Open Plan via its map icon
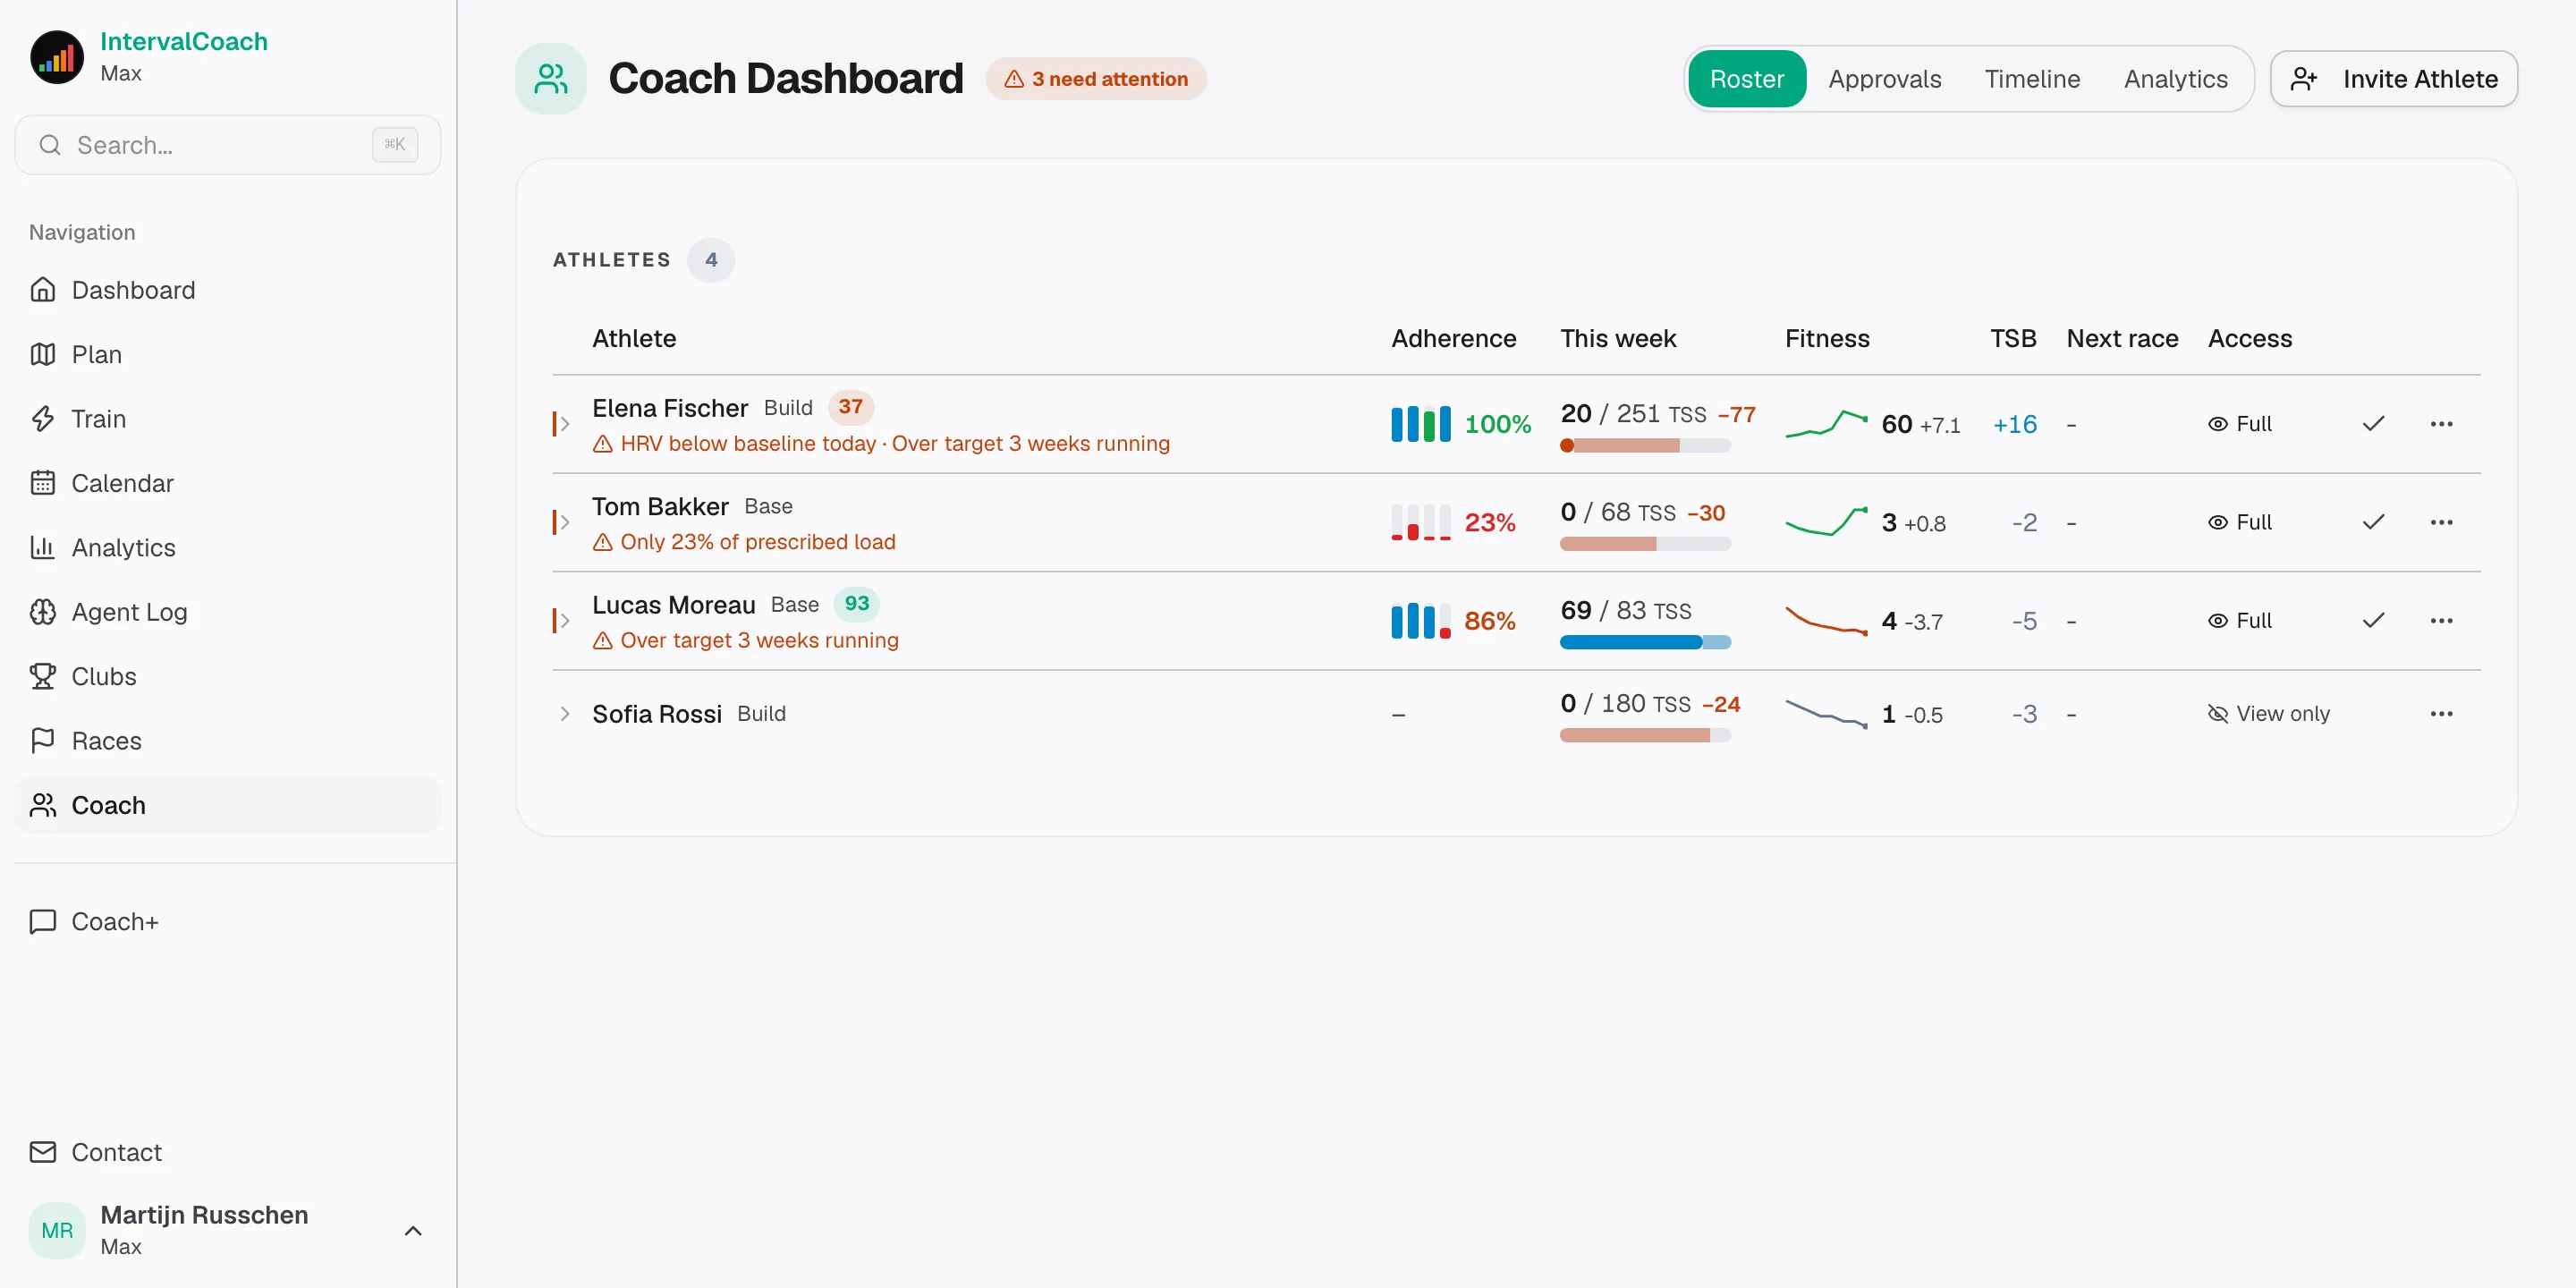The width and height of the screenshot is (2576, 1288). pyautogui.click(x=42, y=354)
